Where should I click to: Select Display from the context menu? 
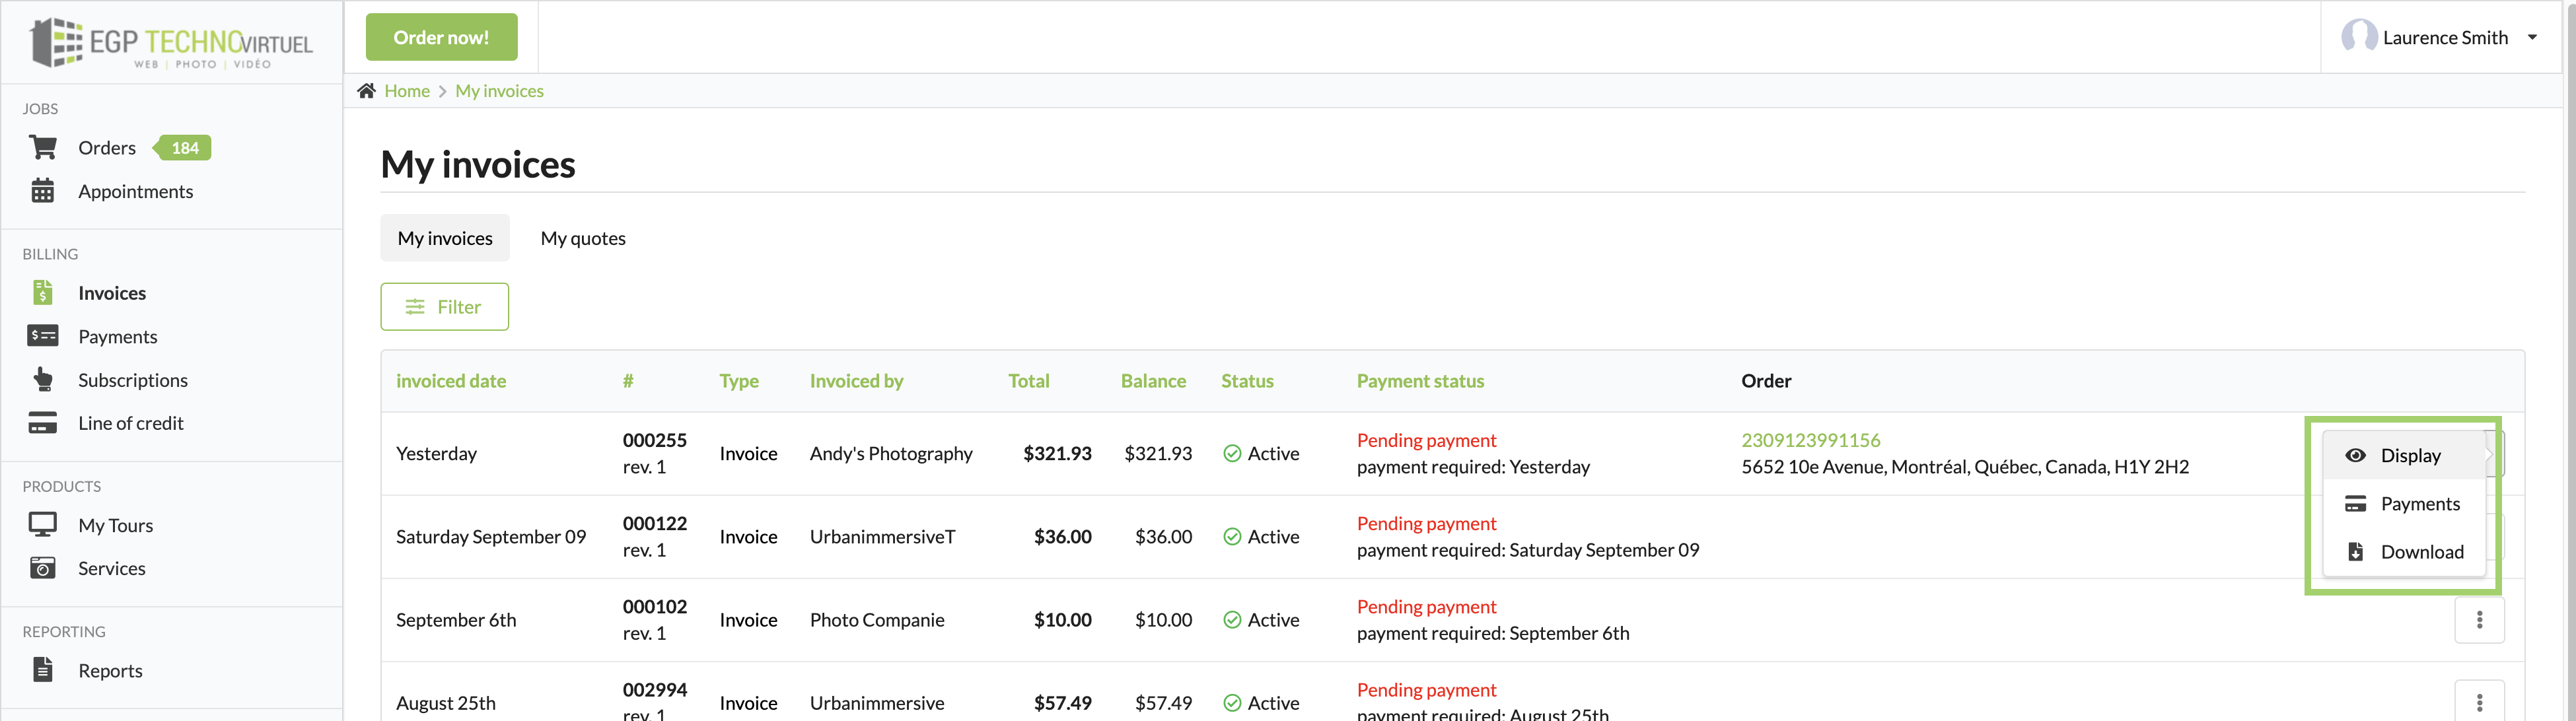[x=2411, y=455]
